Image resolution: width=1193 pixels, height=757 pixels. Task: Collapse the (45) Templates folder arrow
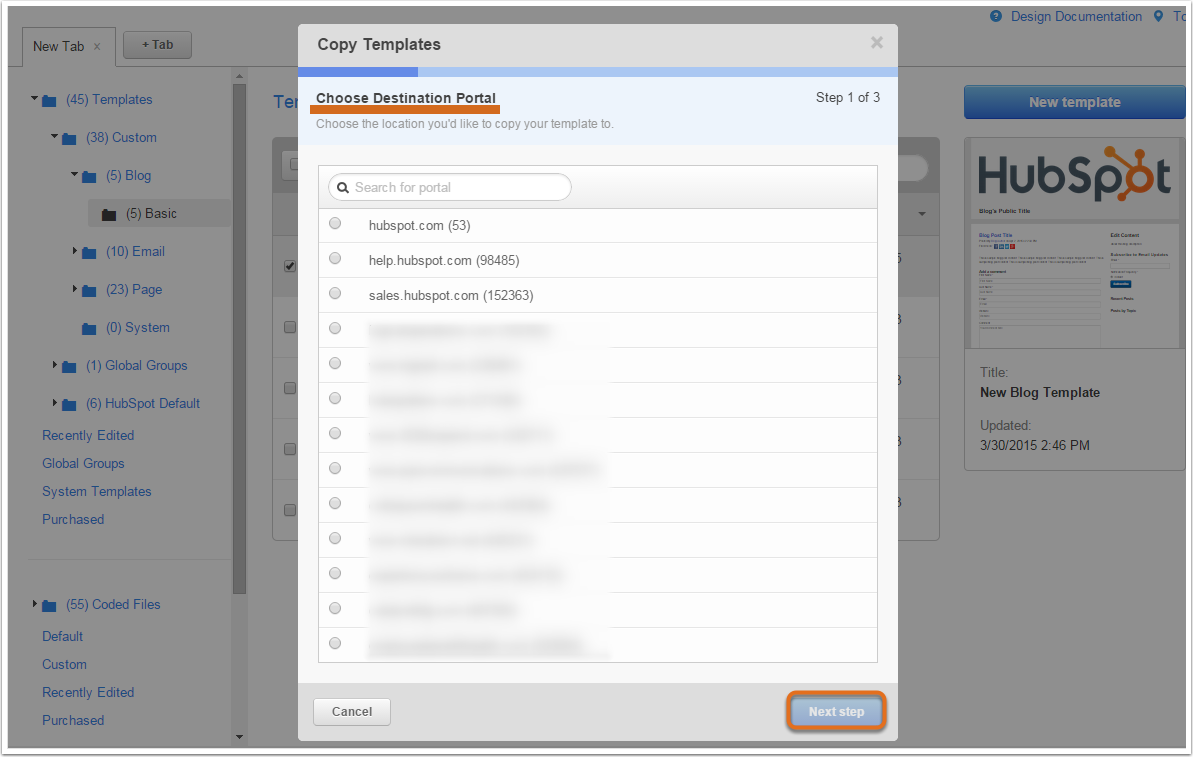click(x=34, y=98)
